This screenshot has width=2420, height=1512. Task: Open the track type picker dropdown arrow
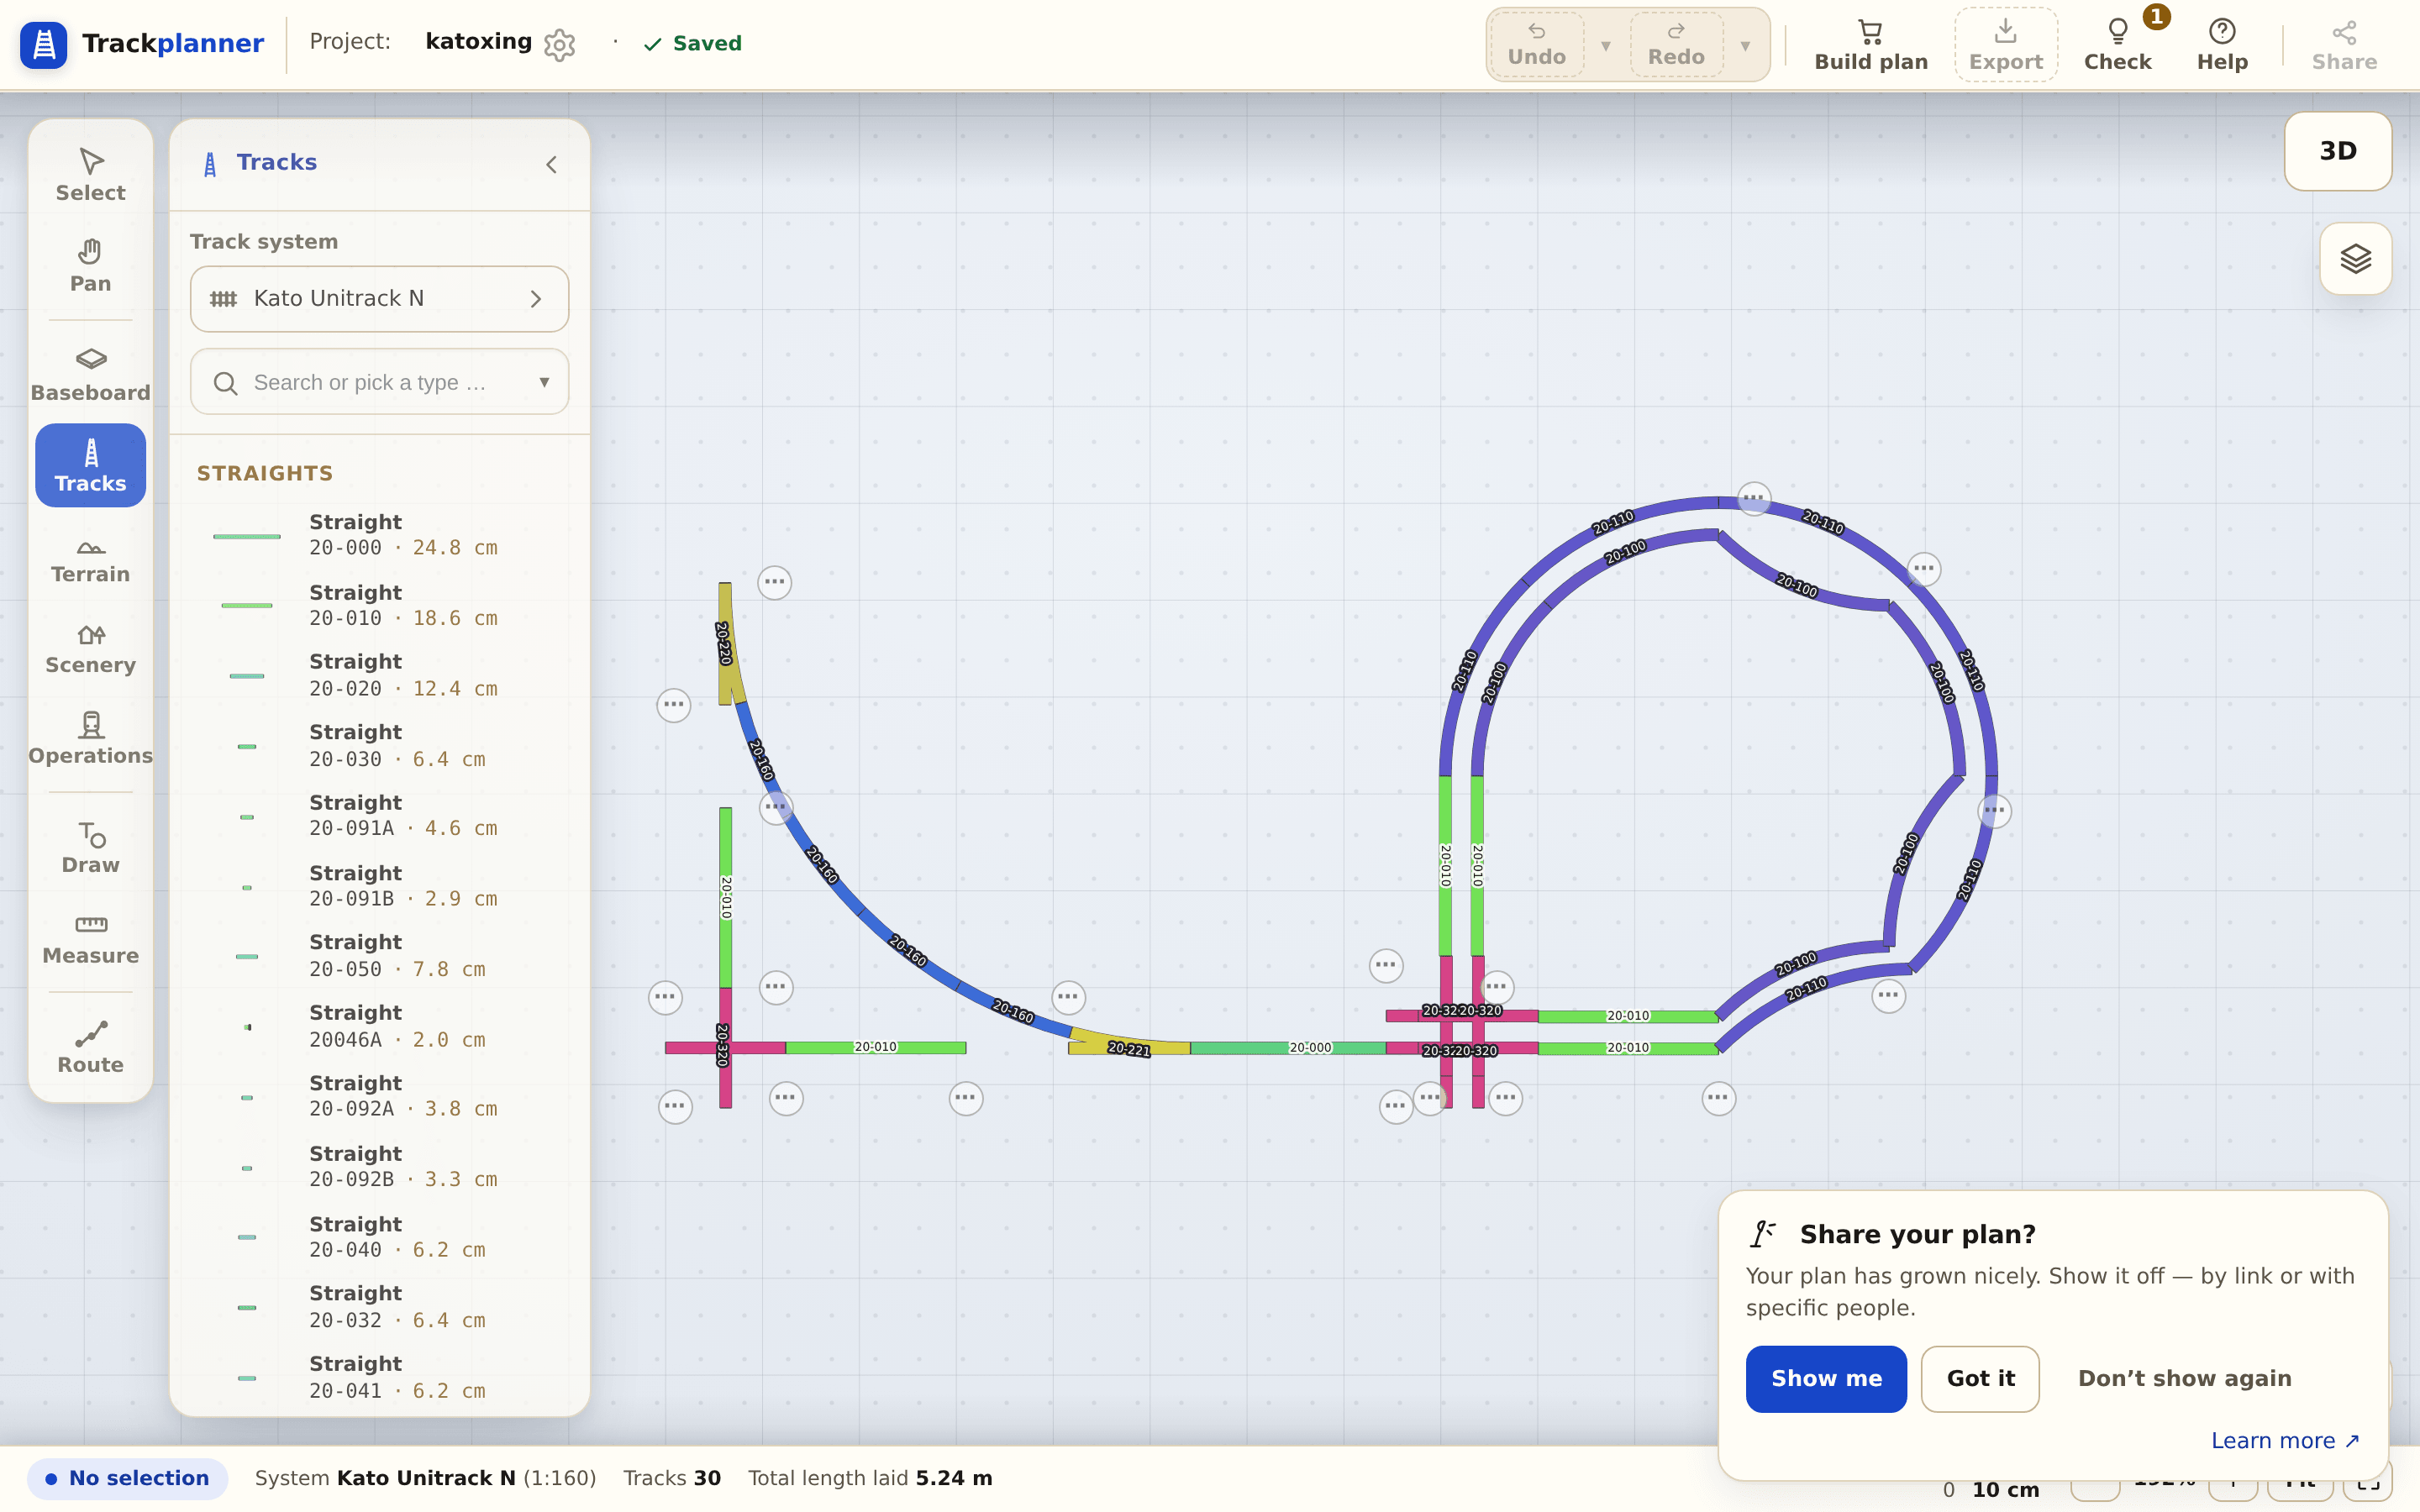(544, 382)
